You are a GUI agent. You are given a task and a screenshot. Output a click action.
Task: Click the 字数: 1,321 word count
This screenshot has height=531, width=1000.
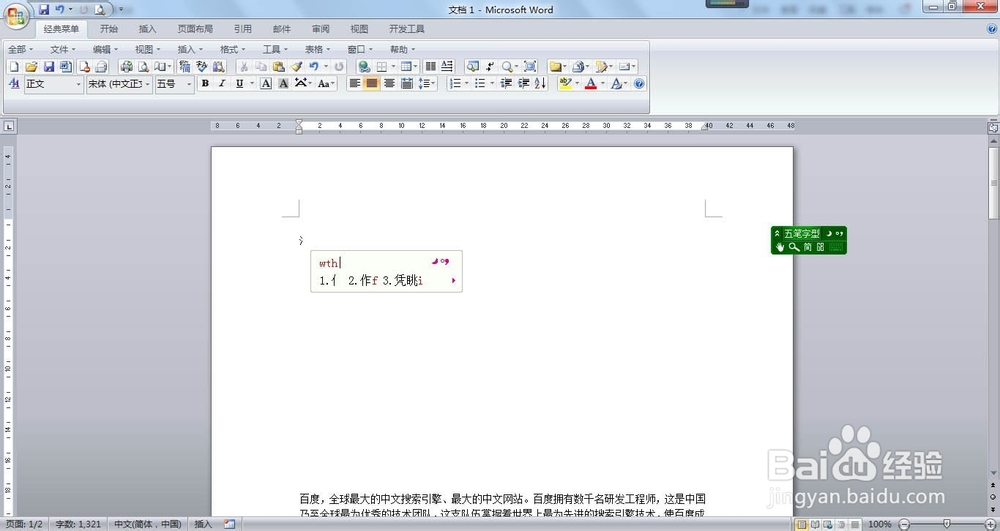78,524
